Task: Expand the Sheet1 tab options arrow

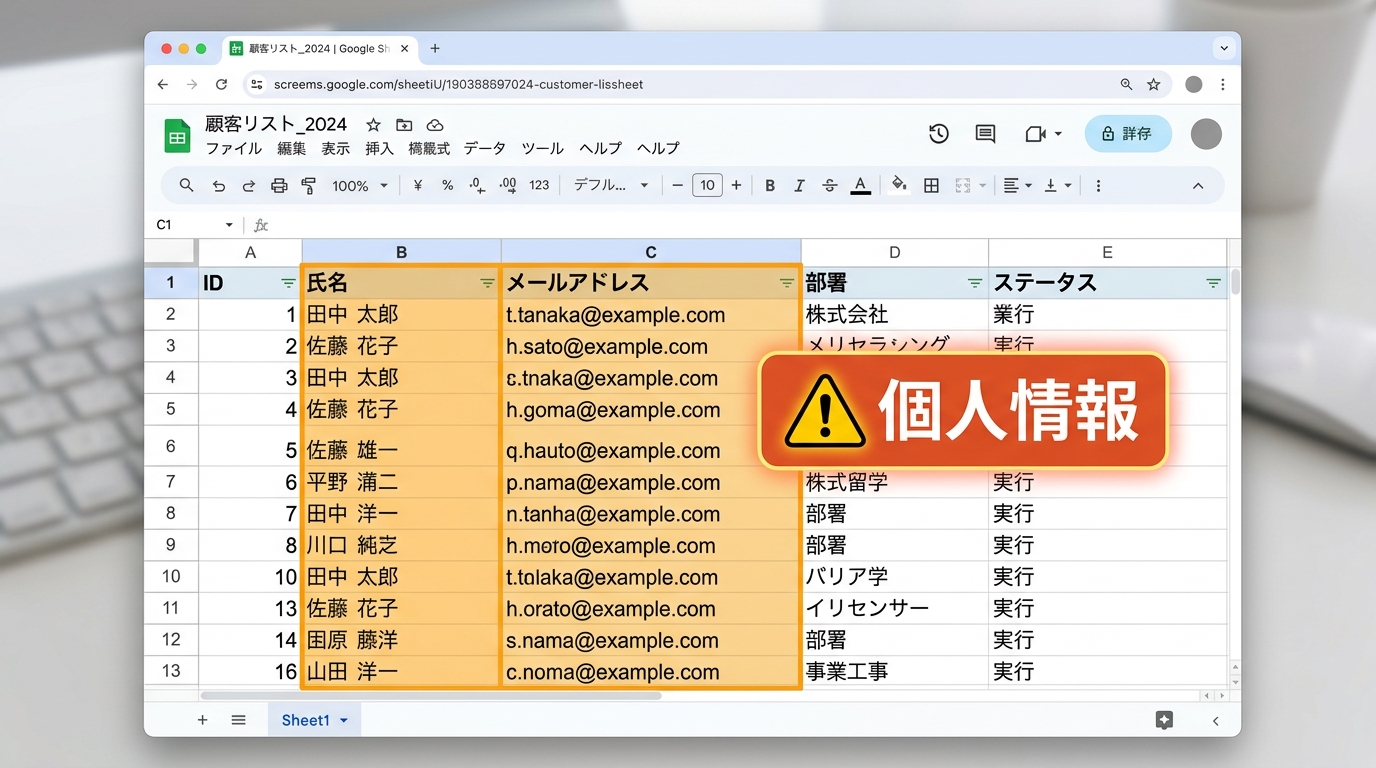Action: click(x=344, y=720)
